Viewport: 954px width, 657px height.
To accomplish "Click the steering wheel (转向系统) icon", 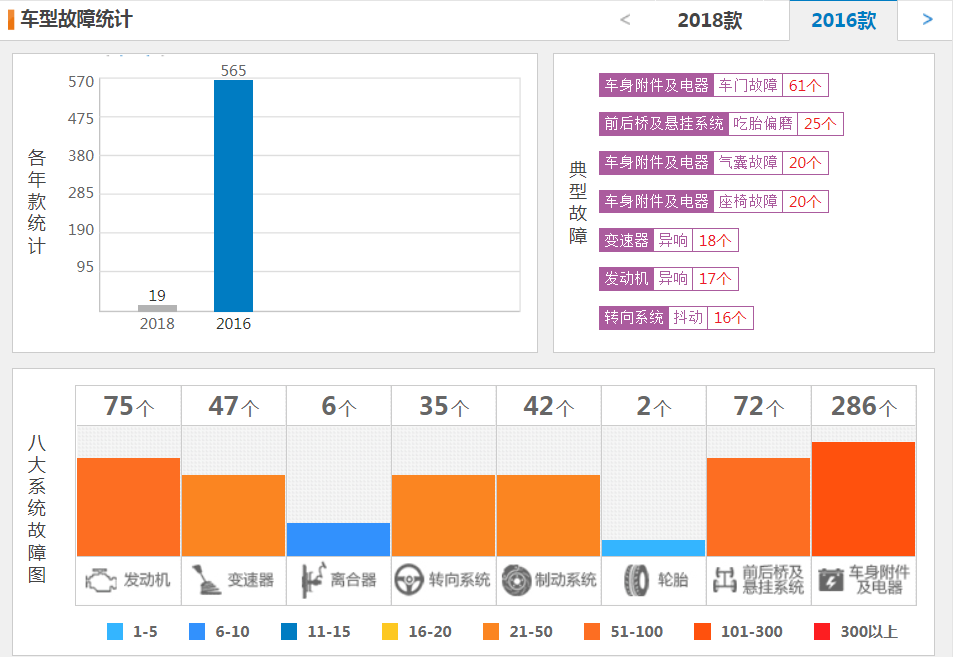I will click(408, 580).
